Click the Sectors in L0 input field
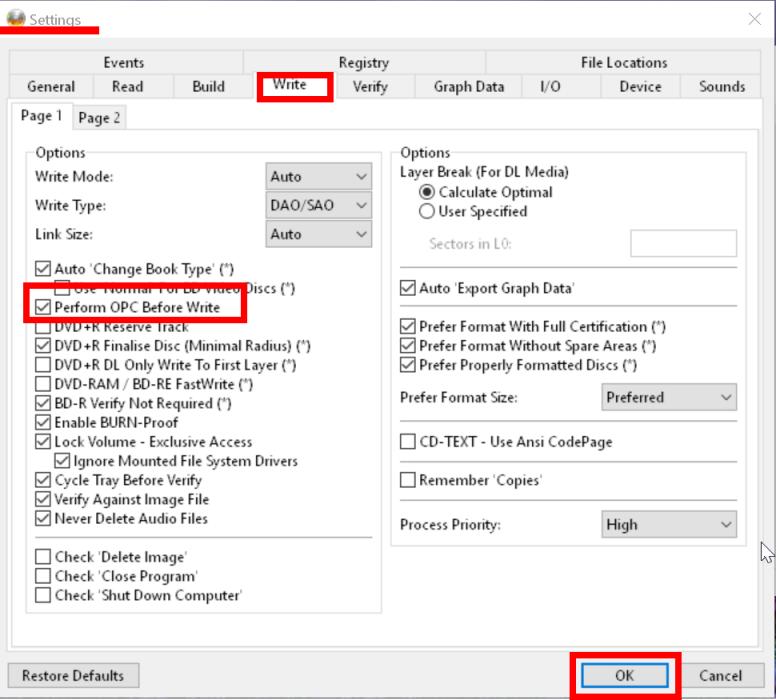Screen dimensions: 776x700 [x=683, y=243]
